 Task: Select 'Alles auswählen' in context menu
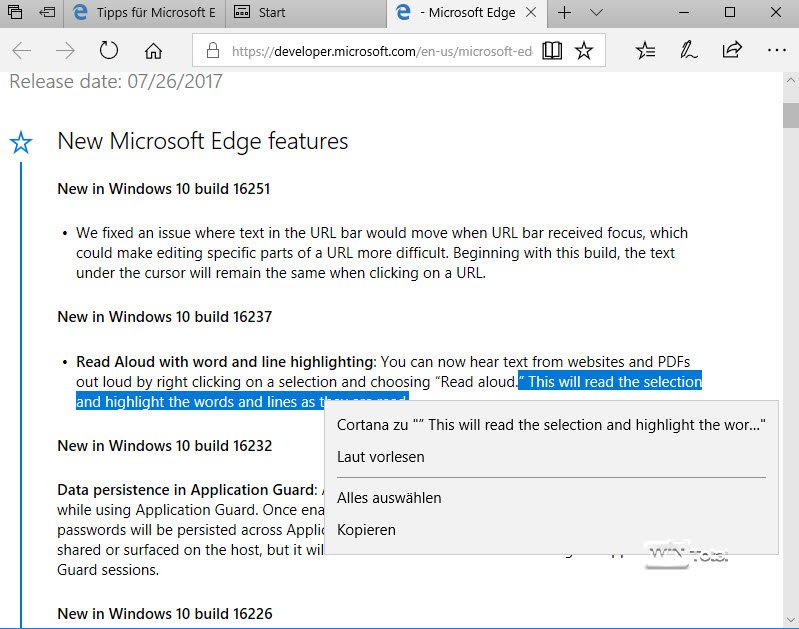389,498
